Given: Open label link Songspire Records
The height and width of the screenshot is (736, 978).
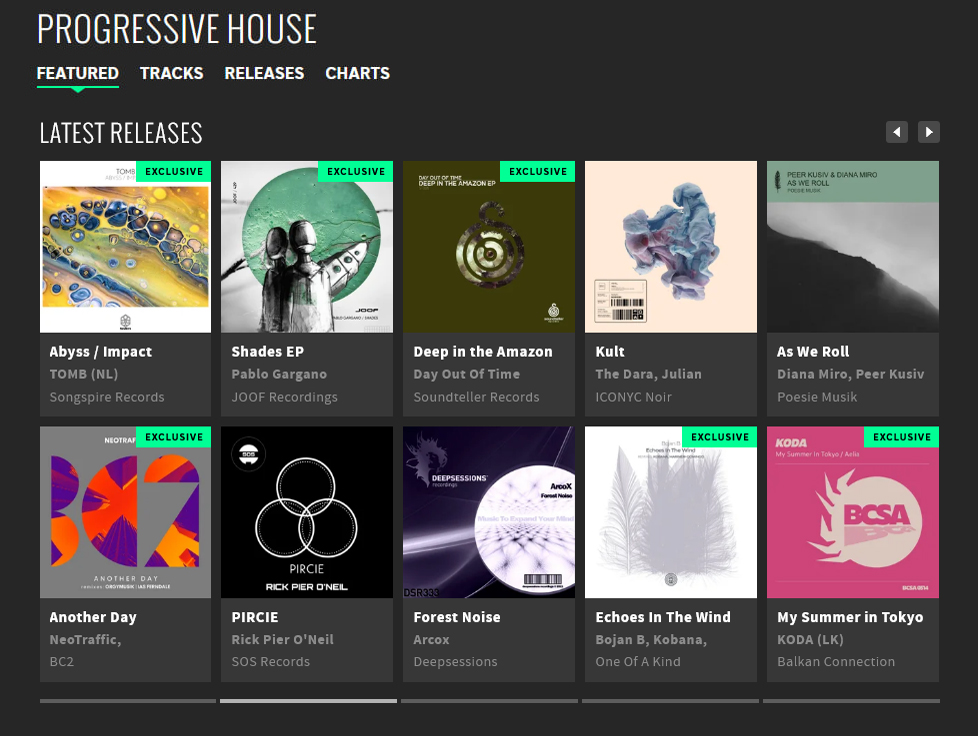Looking at the screenshot, I should 107,397.
